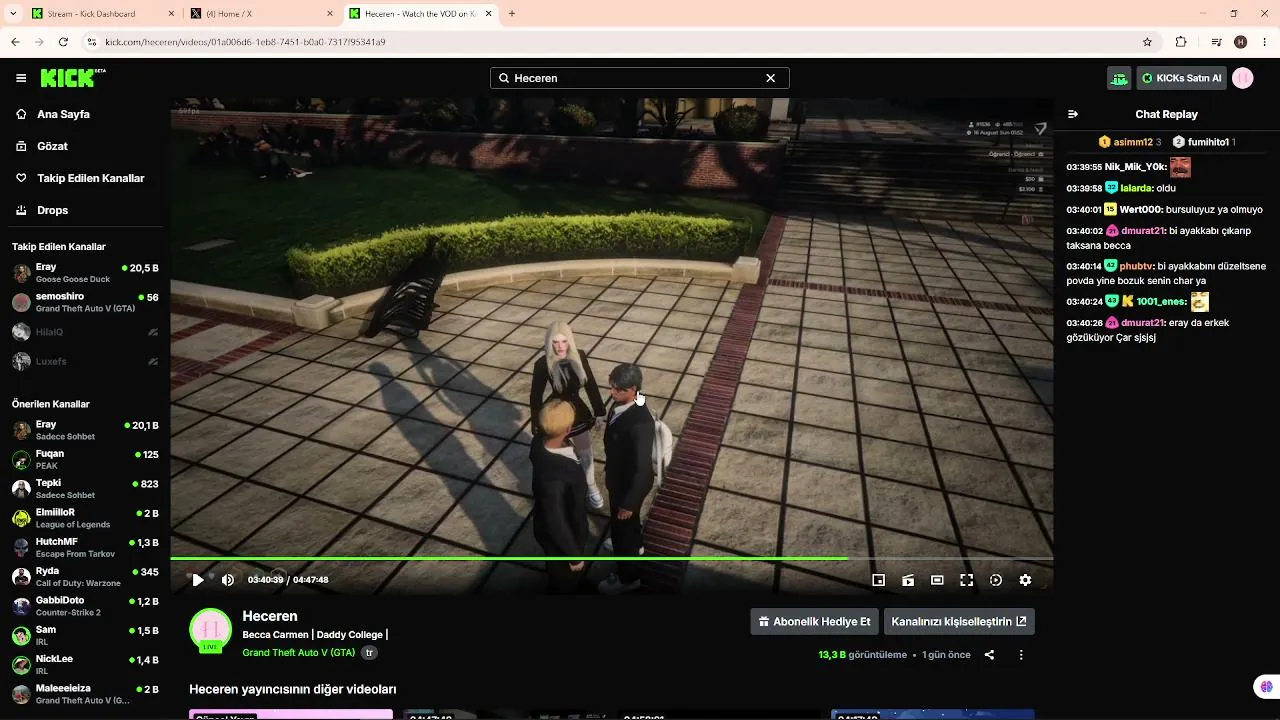Click the emote in Nik_Mik_Y0k's message
The width and height of the screenshot is (1280, 720).
pyautogui.click(x=1181, y=167)
